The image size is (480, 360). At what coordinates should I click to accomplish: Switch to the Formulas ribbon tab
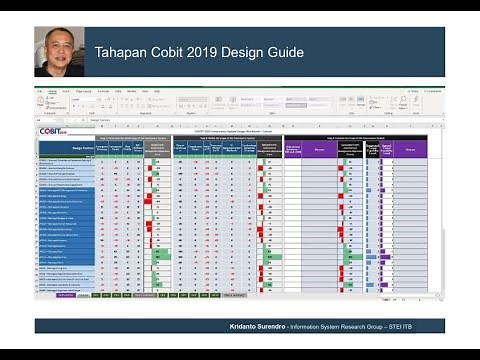click(x=103, y=91)
